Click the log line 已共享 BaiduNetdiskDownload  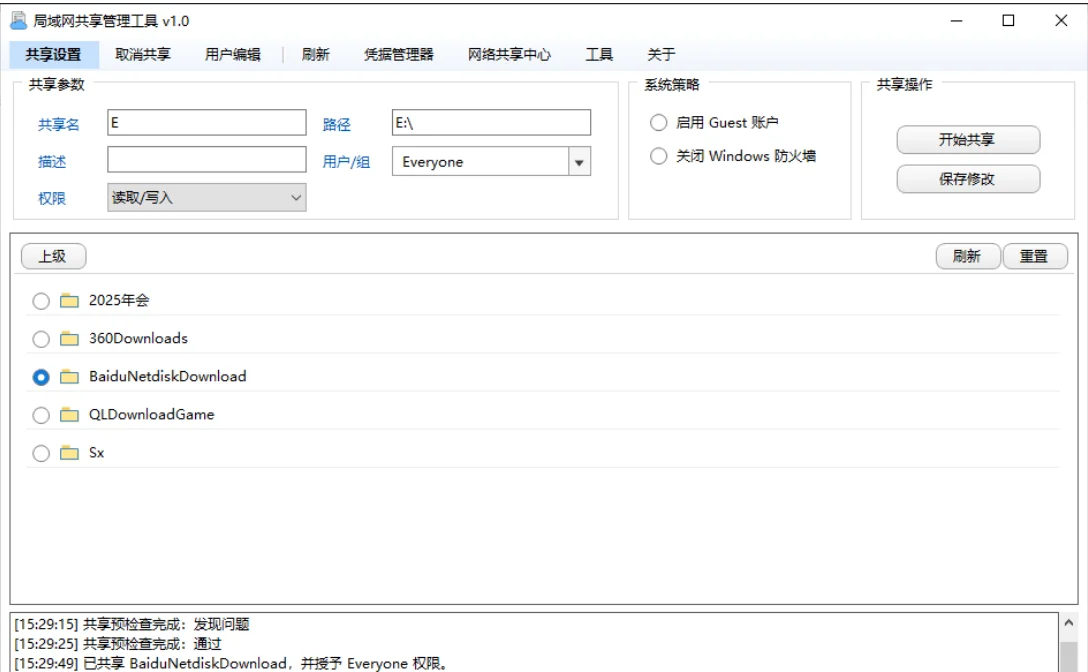[x=232, y=664]
